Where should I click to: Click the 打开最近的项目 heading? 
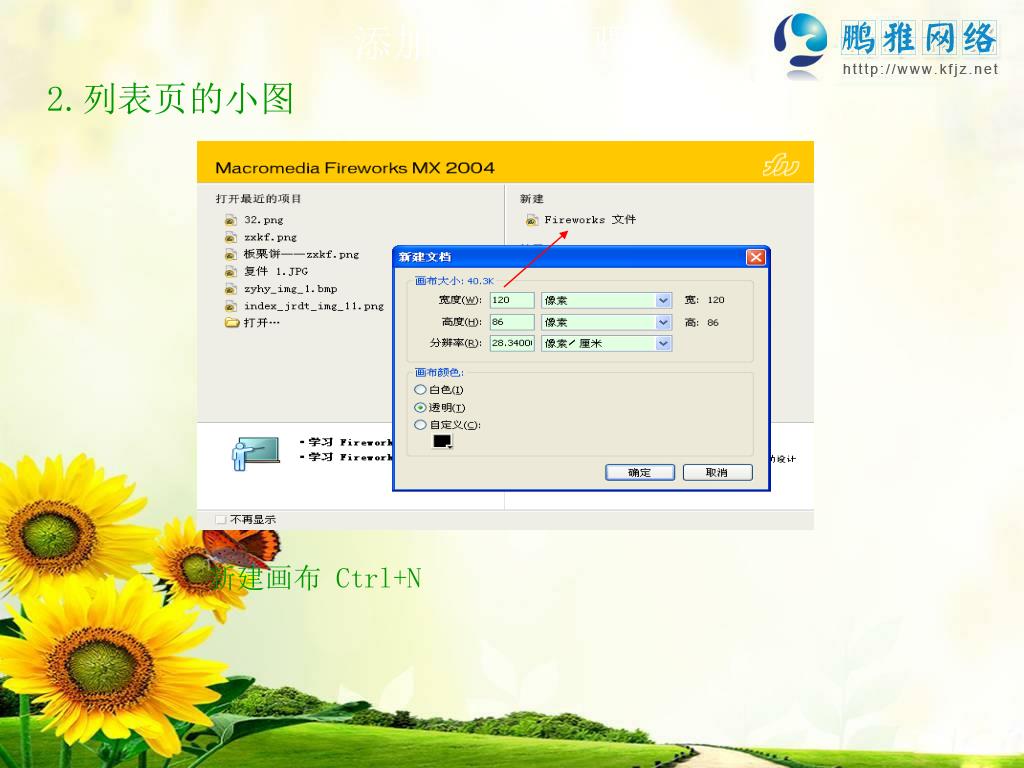click(259, 199)
